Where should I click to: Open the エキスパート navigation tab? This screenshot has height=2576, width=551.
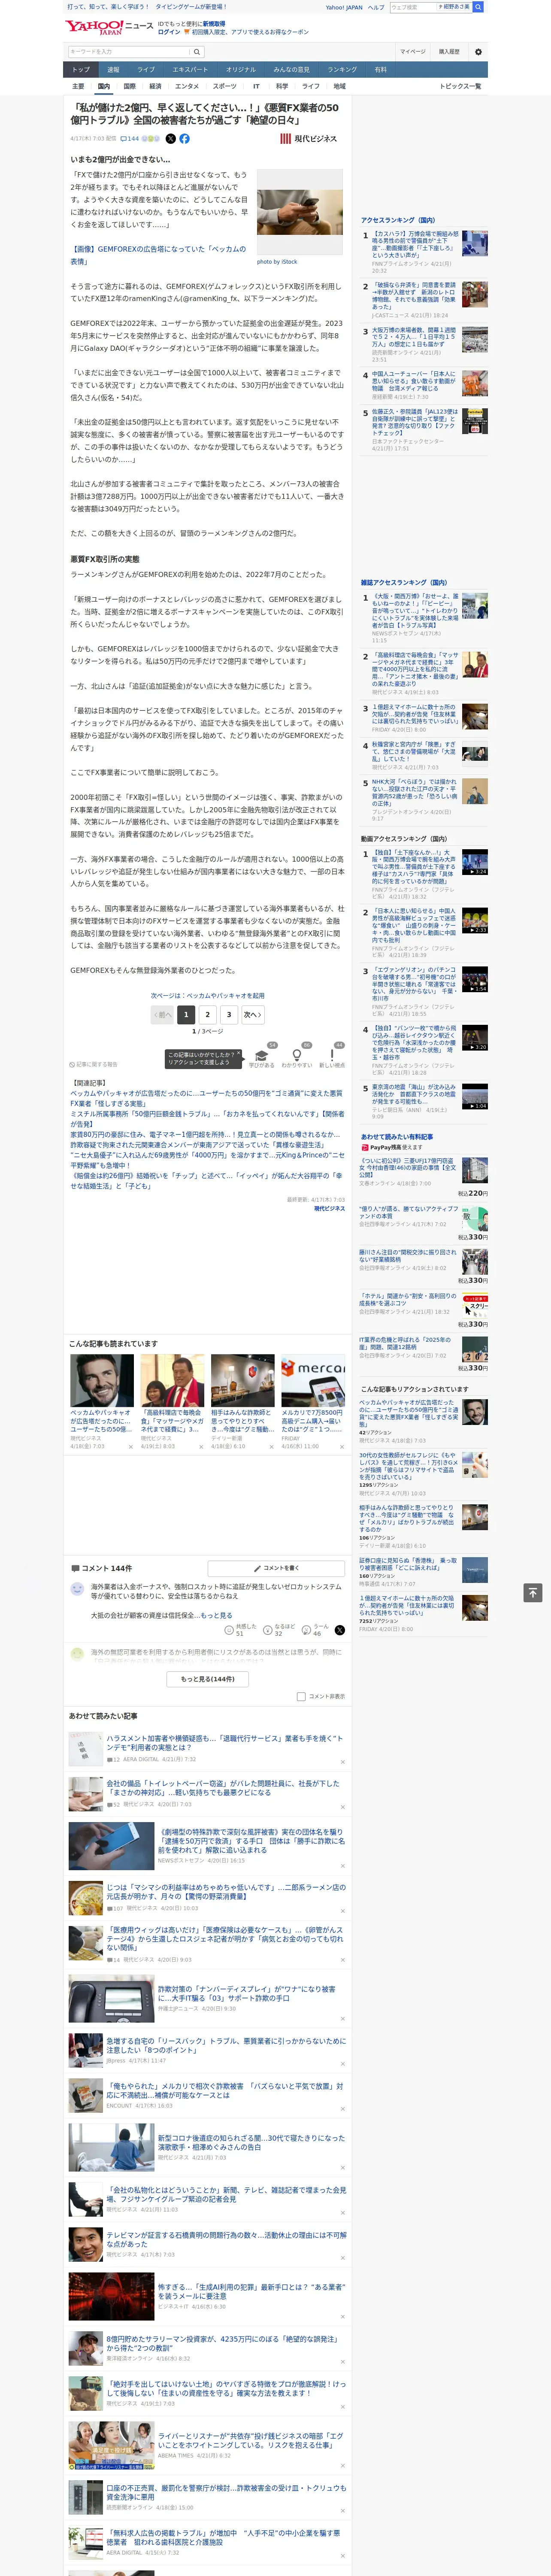[190, 70]
